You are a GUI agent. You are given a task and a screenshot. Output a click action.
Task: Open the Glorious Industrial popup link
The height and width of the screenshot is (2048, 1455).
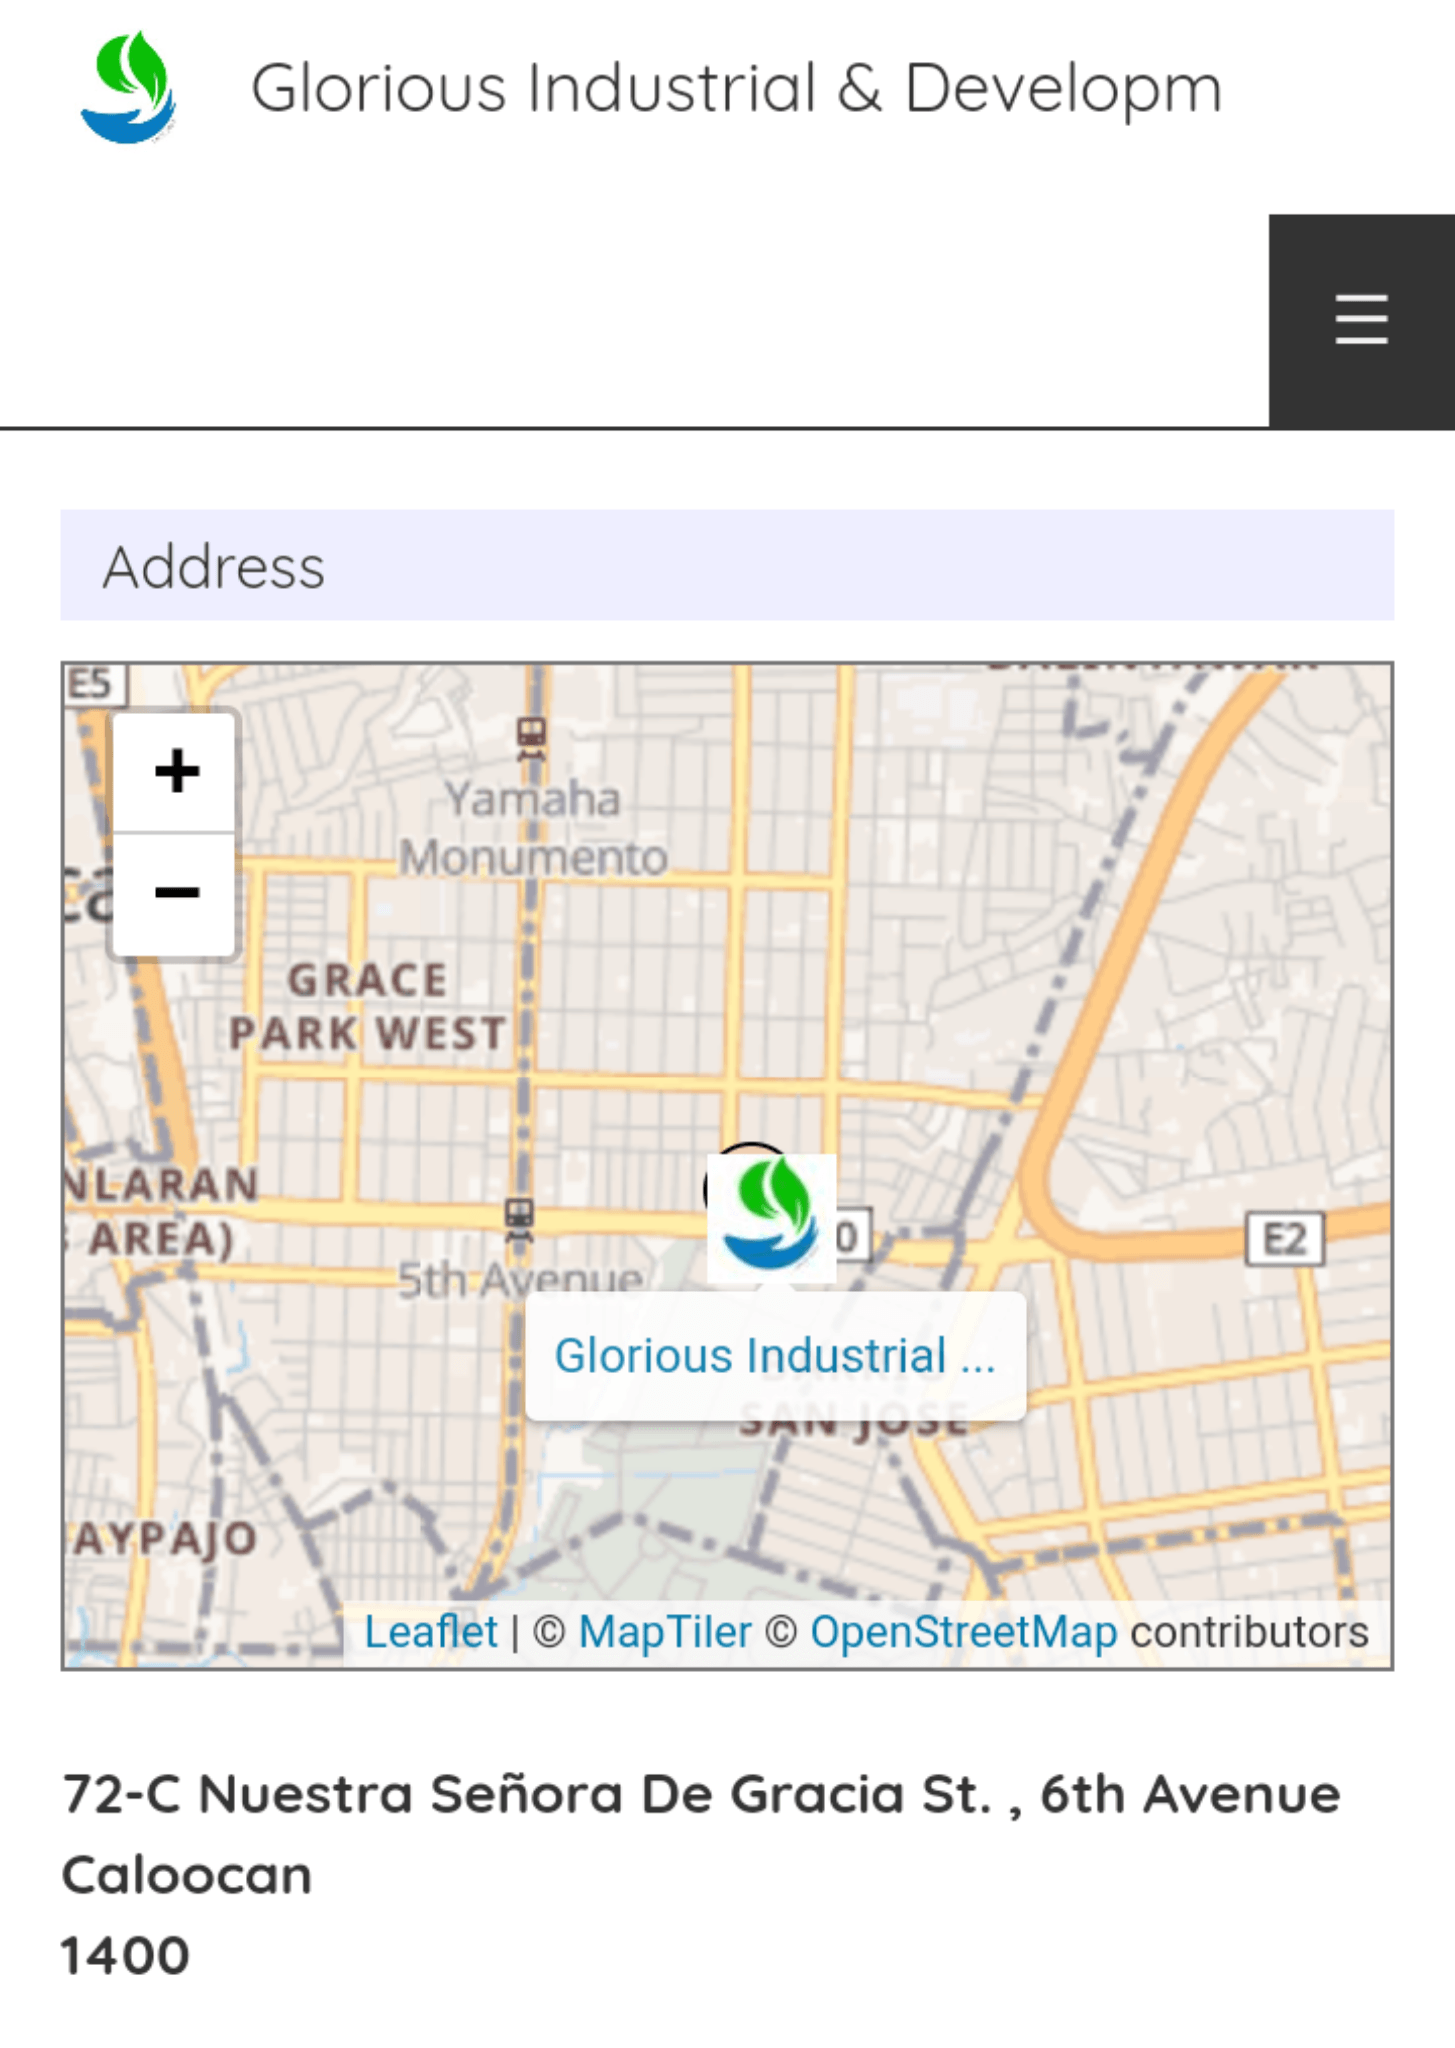coord(775,1356)
